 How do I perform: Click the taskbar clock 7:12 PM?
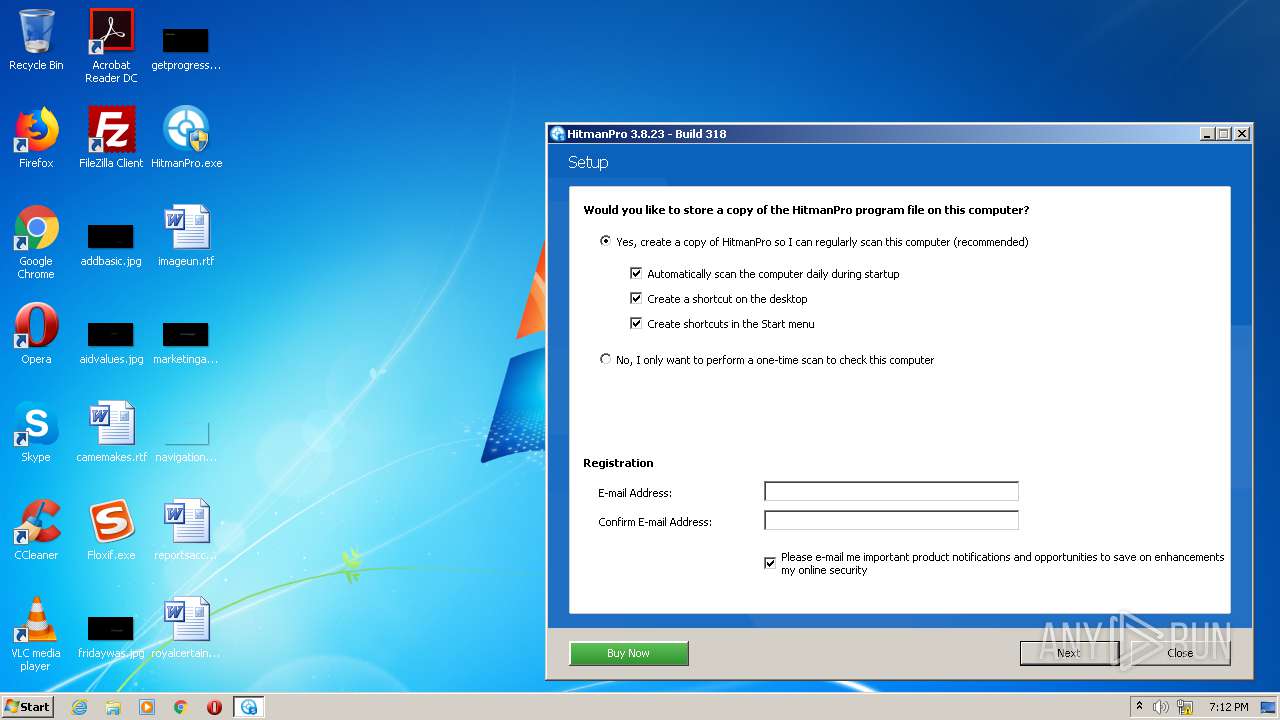1228,707
